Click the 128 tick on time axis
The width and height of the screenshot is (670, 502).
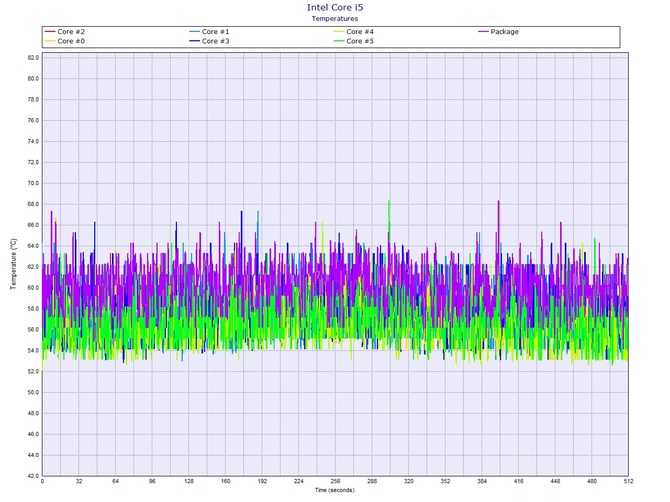coord(189,481)
